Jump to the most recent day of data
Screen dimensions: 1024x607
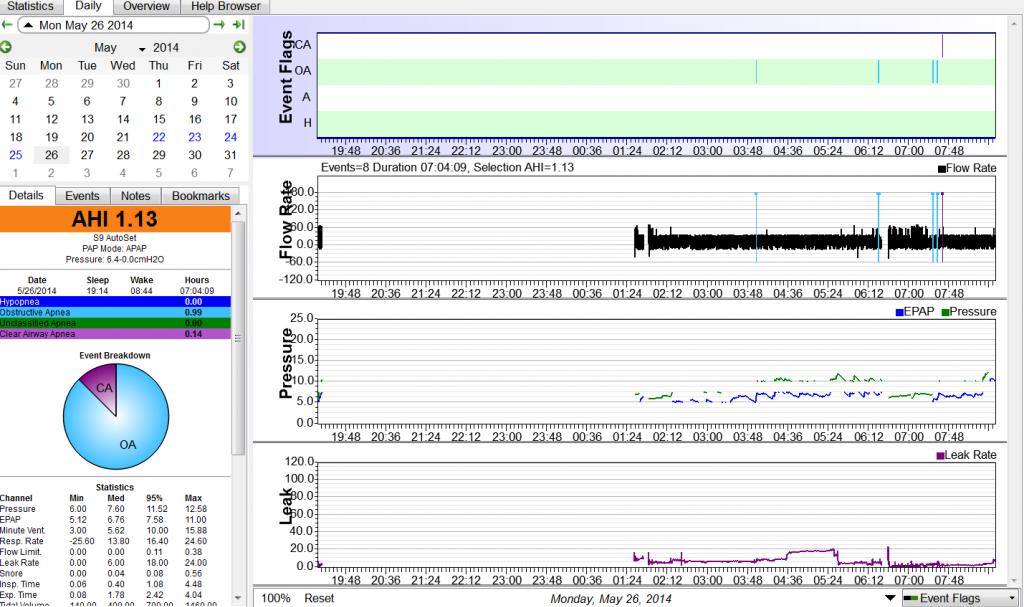click(x=238, y=24)
